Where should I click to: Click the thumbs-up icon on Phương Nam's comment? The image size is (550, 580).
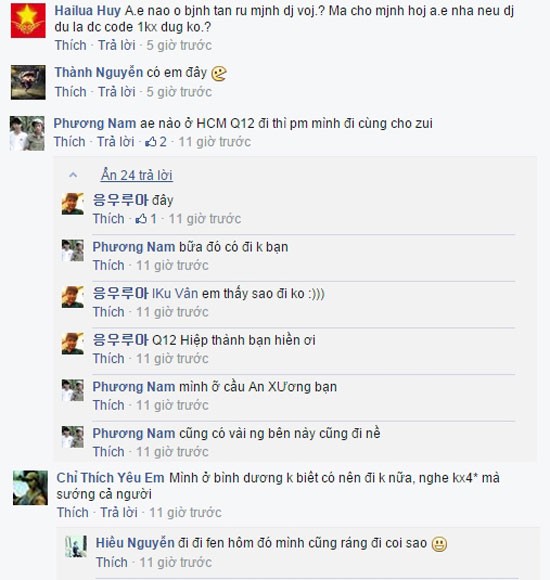click(x=151, y=142)
